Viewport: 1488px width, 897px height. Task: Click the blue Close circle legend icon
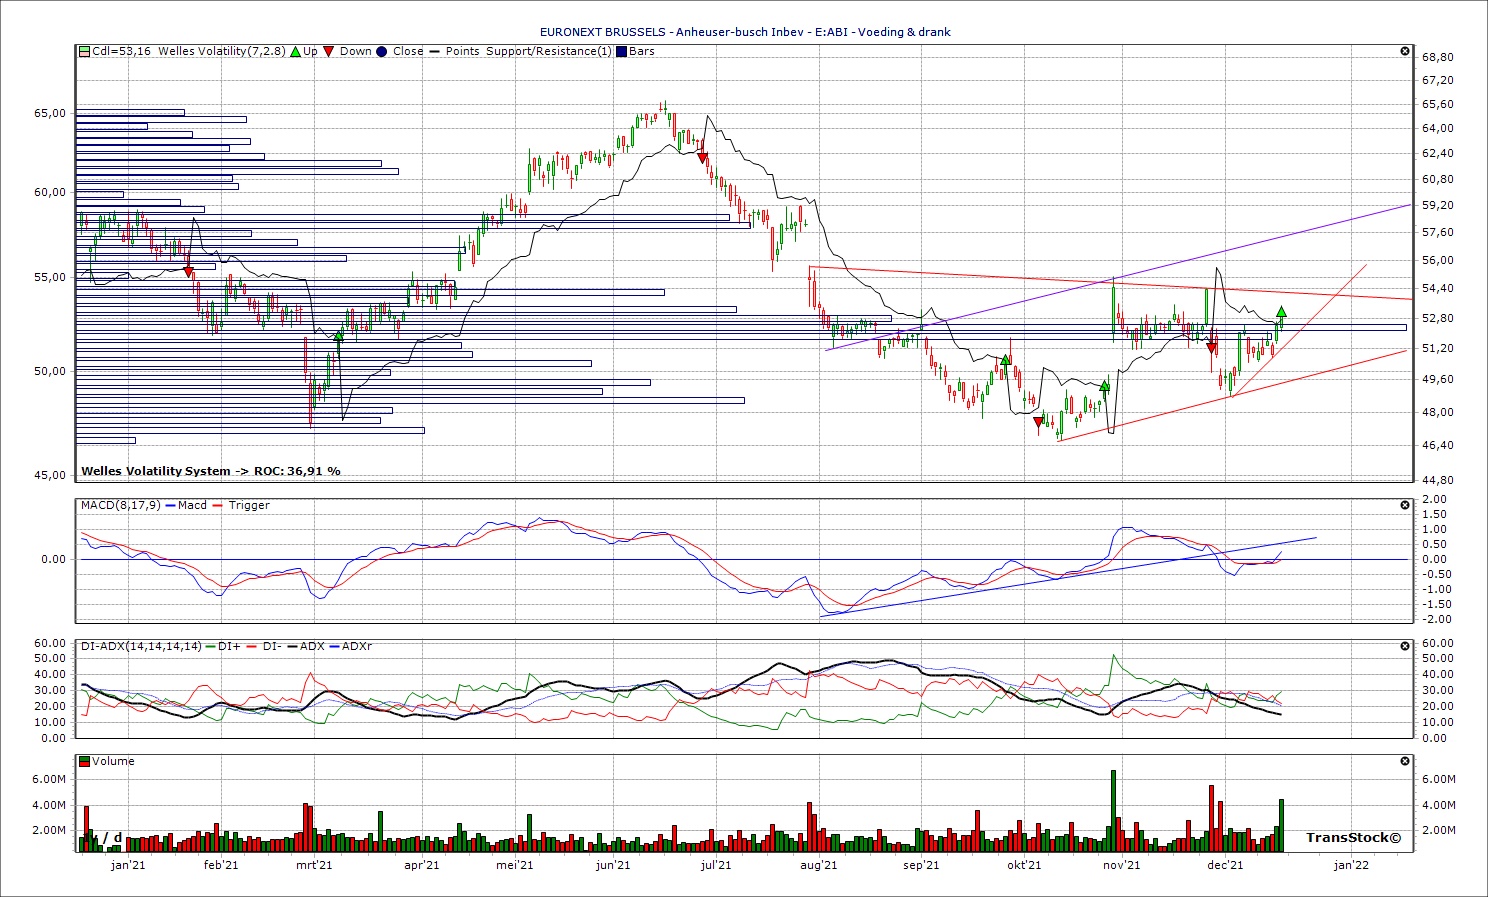381,51
